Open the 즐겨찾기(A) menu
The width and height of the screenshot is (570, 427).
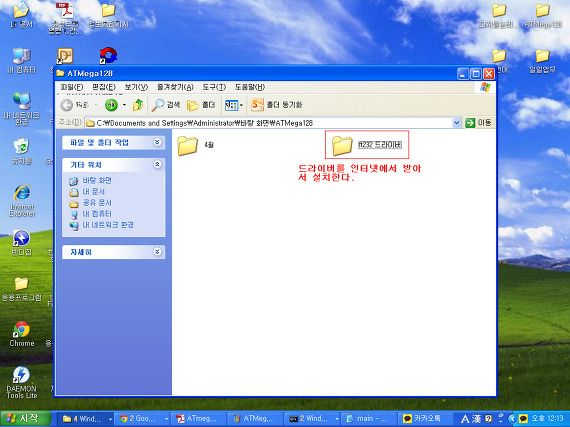[175, 87]
